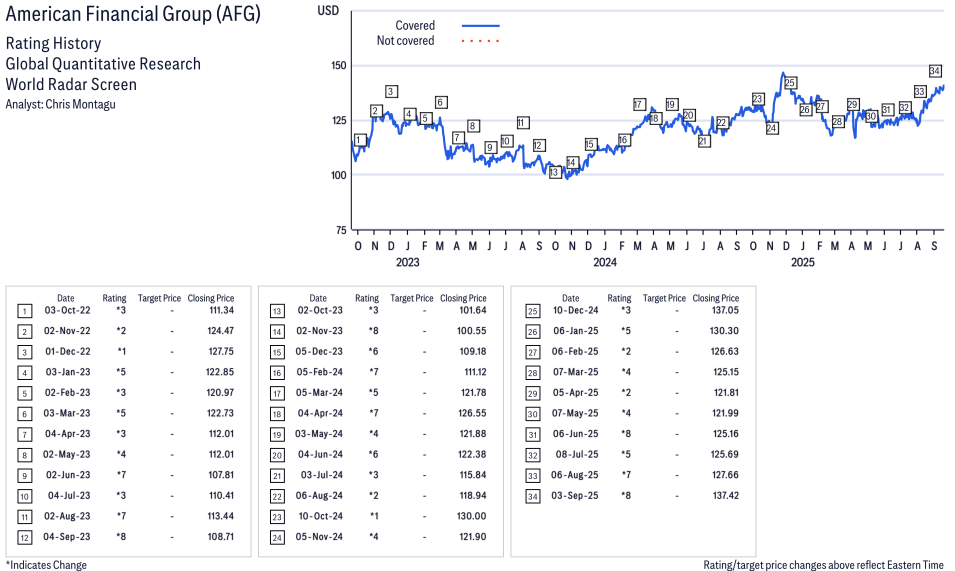The width and height of the screenshot is (955, 571).
Task: Click the blue Covered legend line
Action: click(x=480, y=26)
